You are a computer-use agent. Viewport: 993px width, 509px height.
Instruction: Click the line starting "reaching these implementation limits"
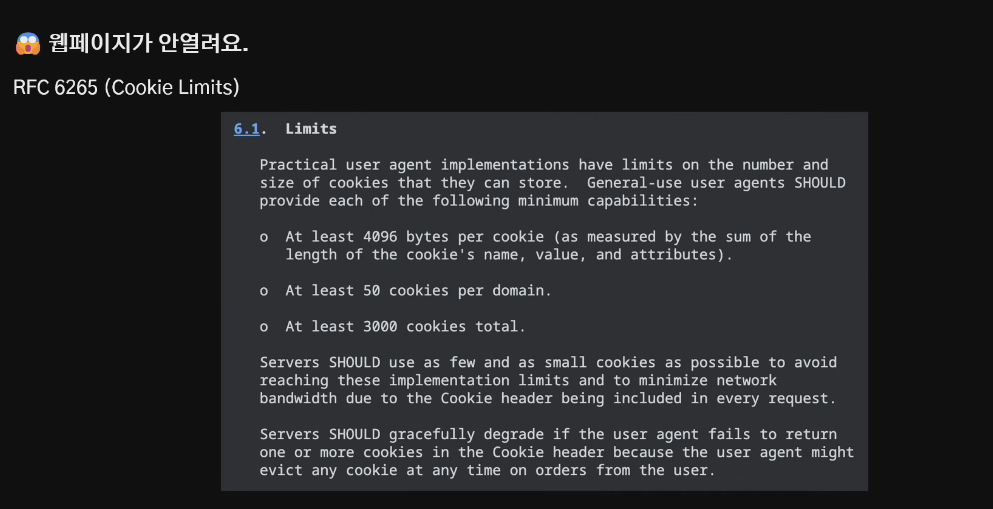[517, 381]
